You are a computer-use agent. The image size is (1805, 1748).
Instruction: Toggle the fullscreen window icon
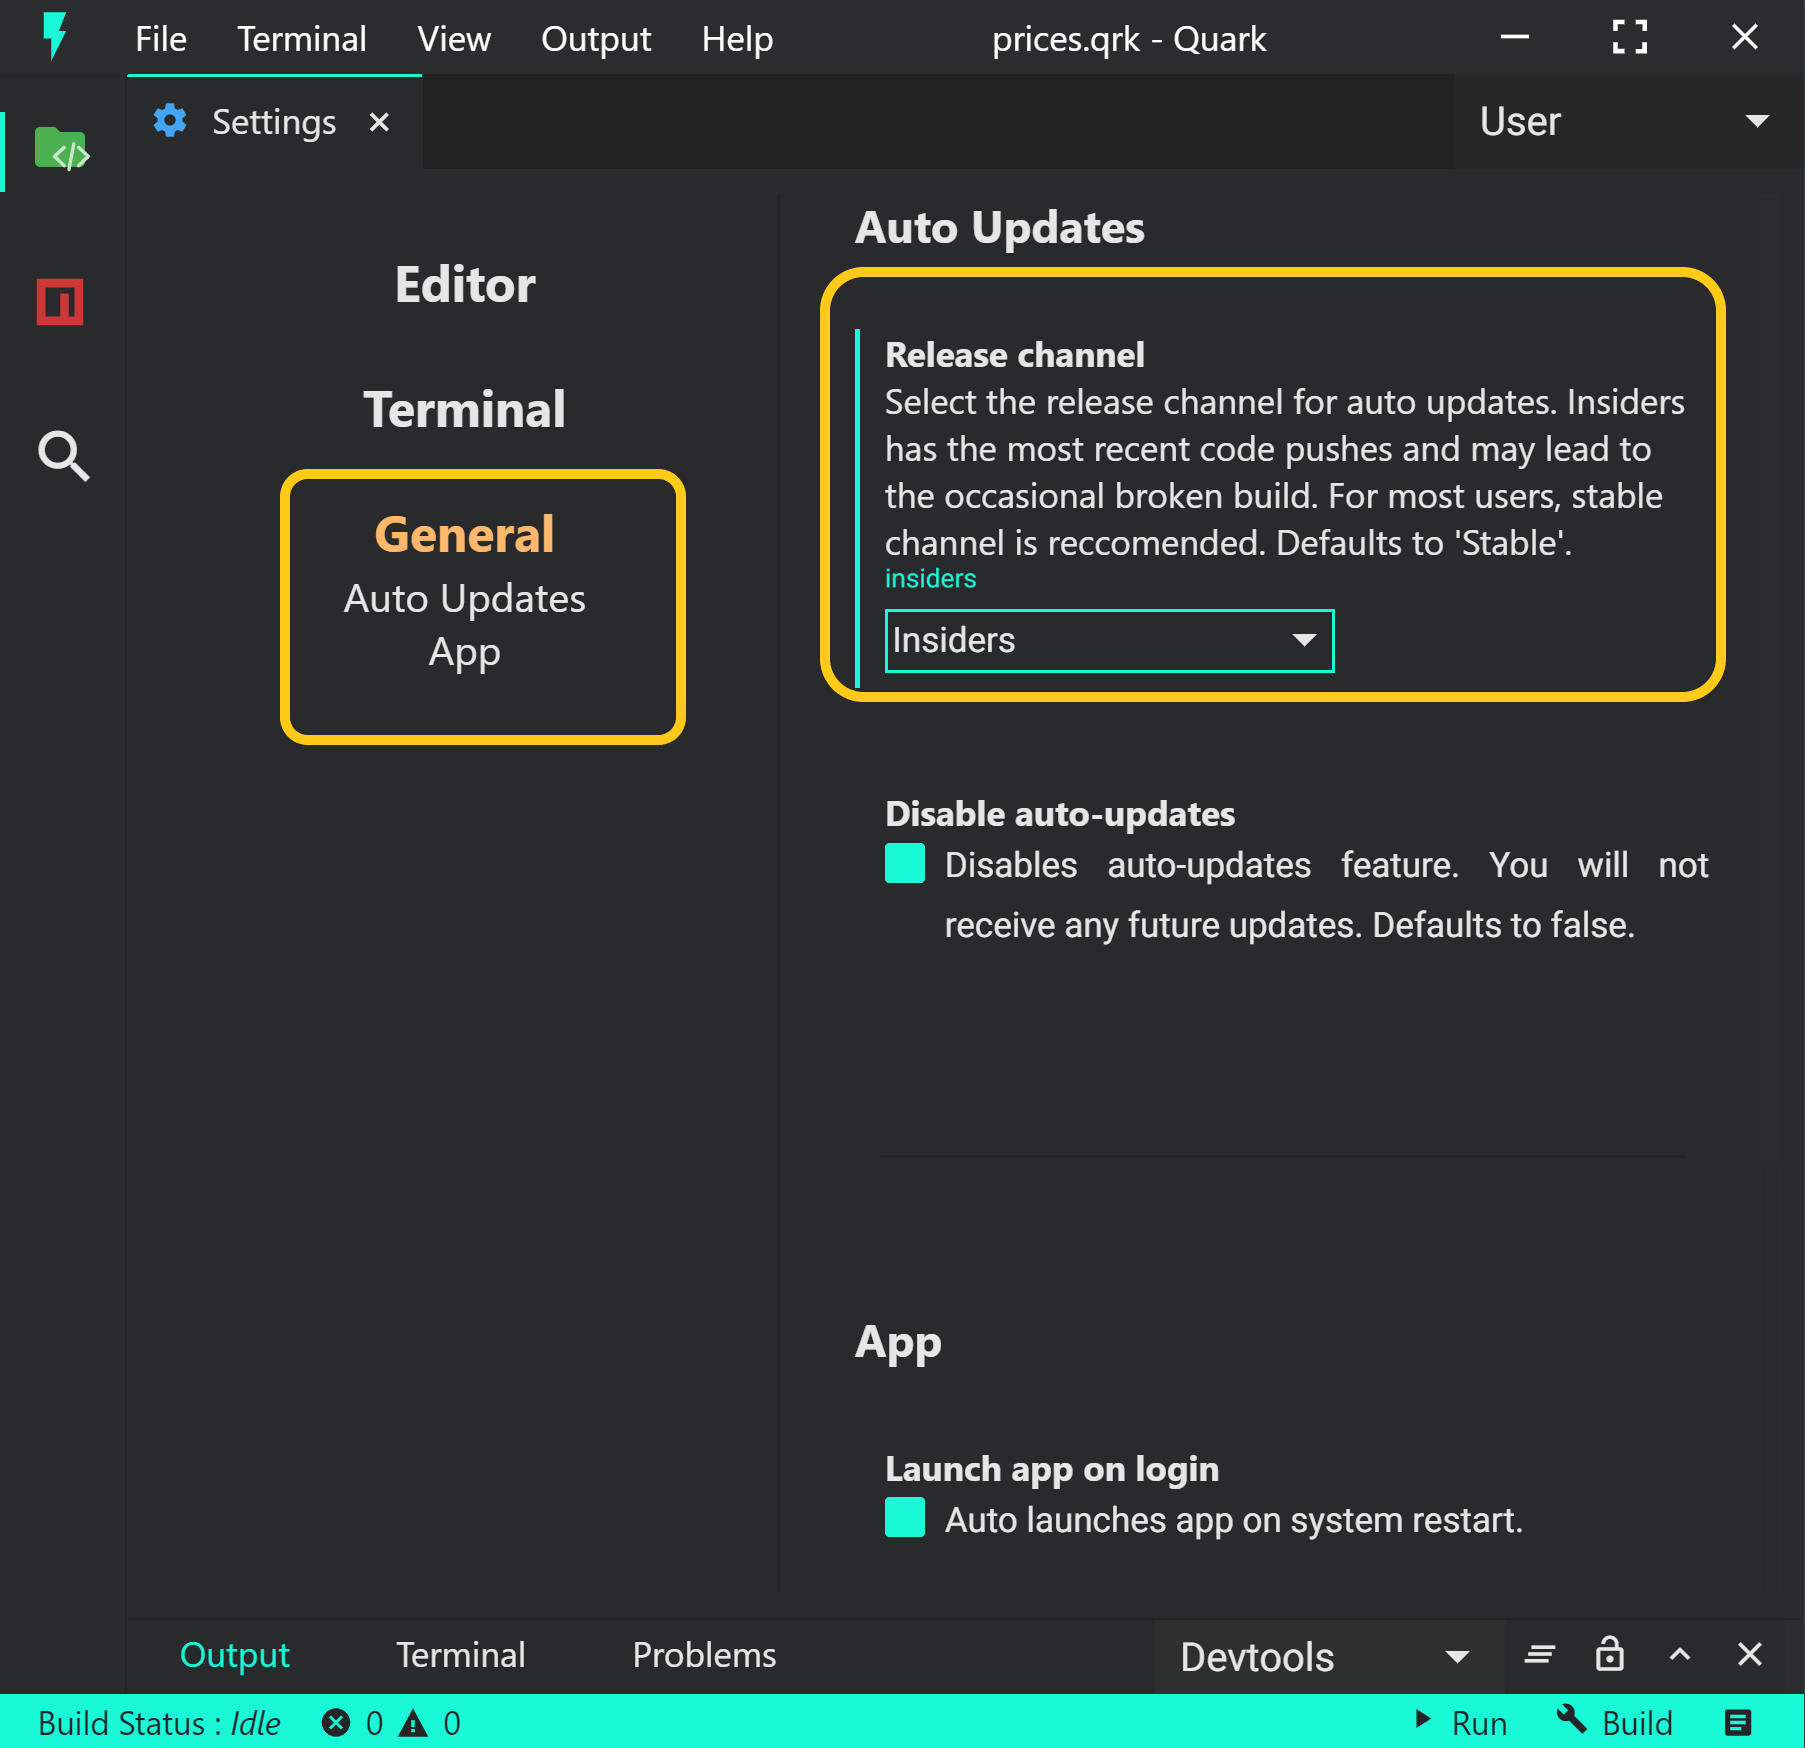[x=1630, y=37]
